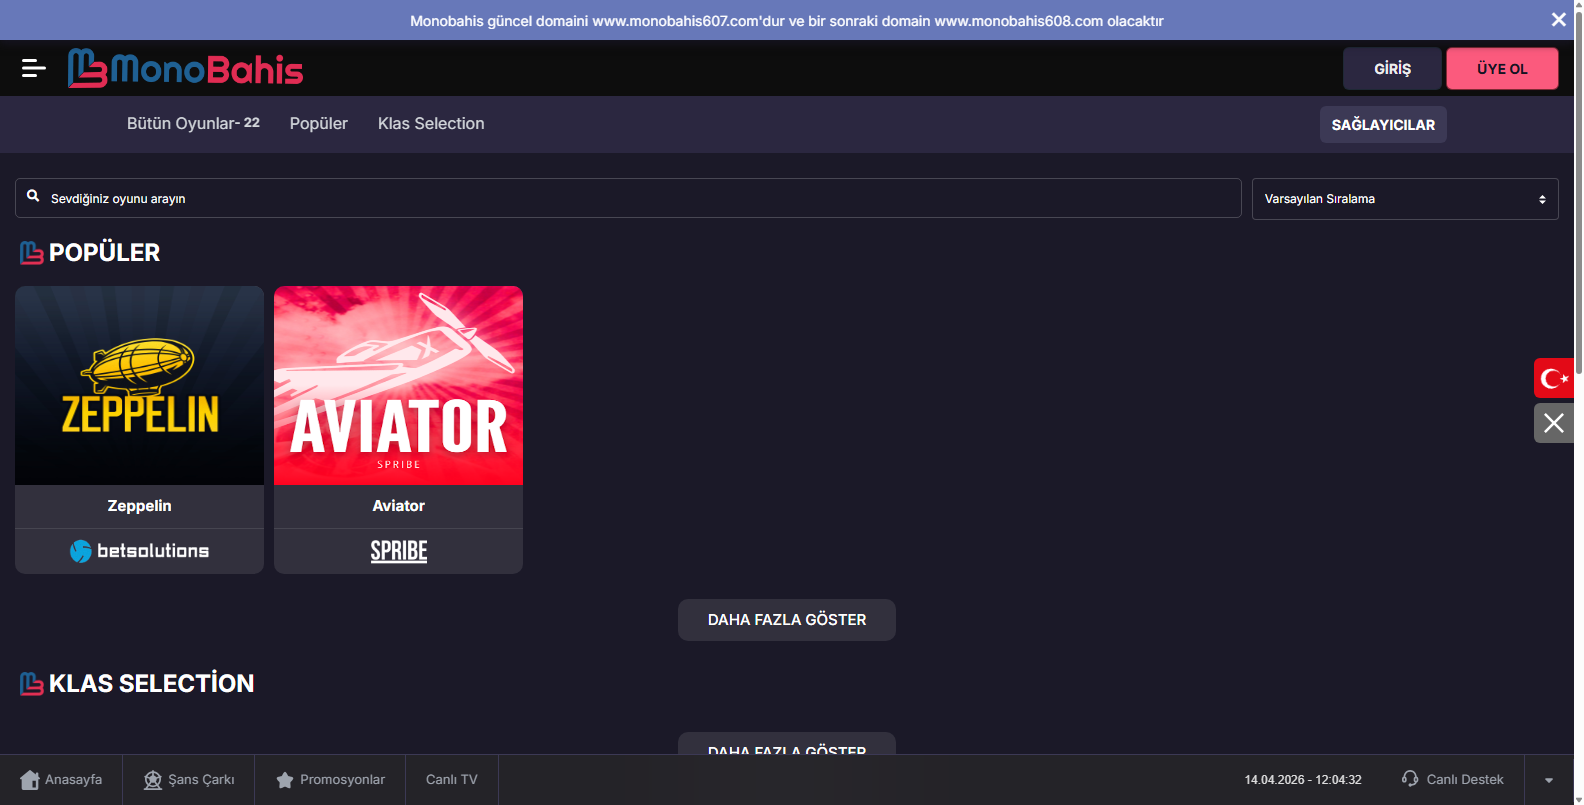Click DAHA FAZLA GÖSTER under Popüler

[x=787, y=620]
